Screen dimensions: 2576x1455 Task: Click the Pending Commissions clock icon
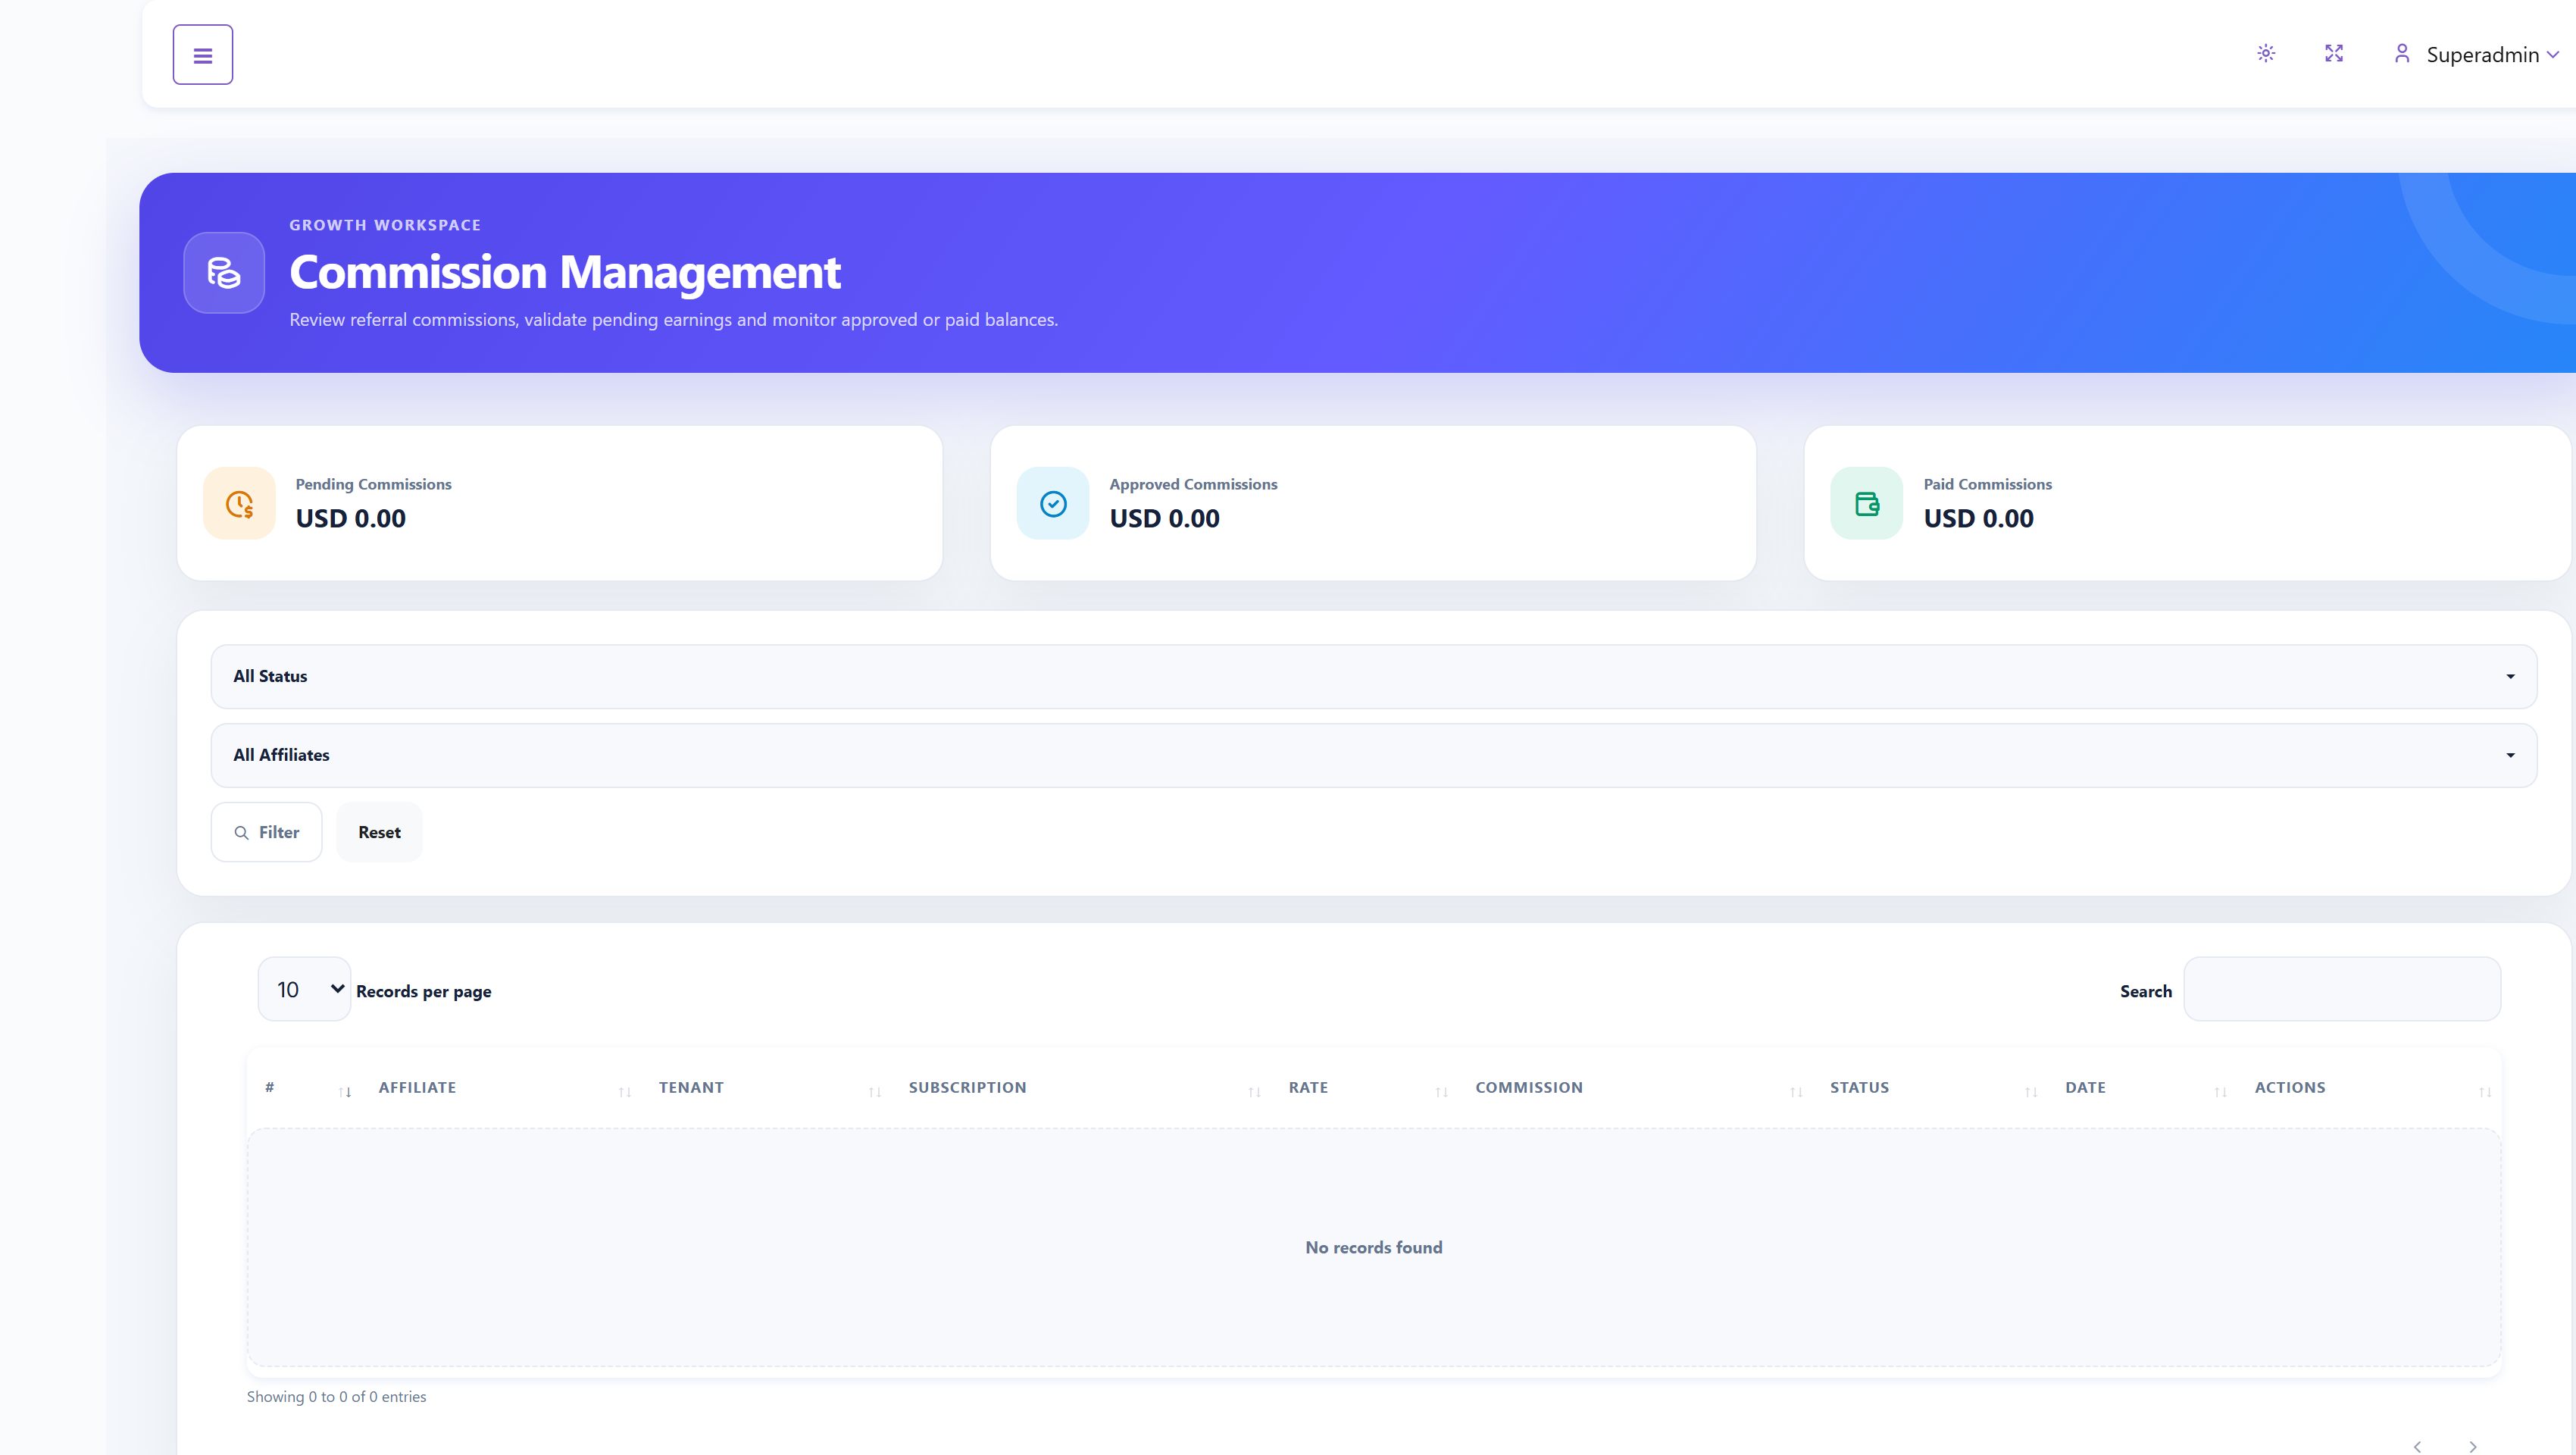point(239,503)
